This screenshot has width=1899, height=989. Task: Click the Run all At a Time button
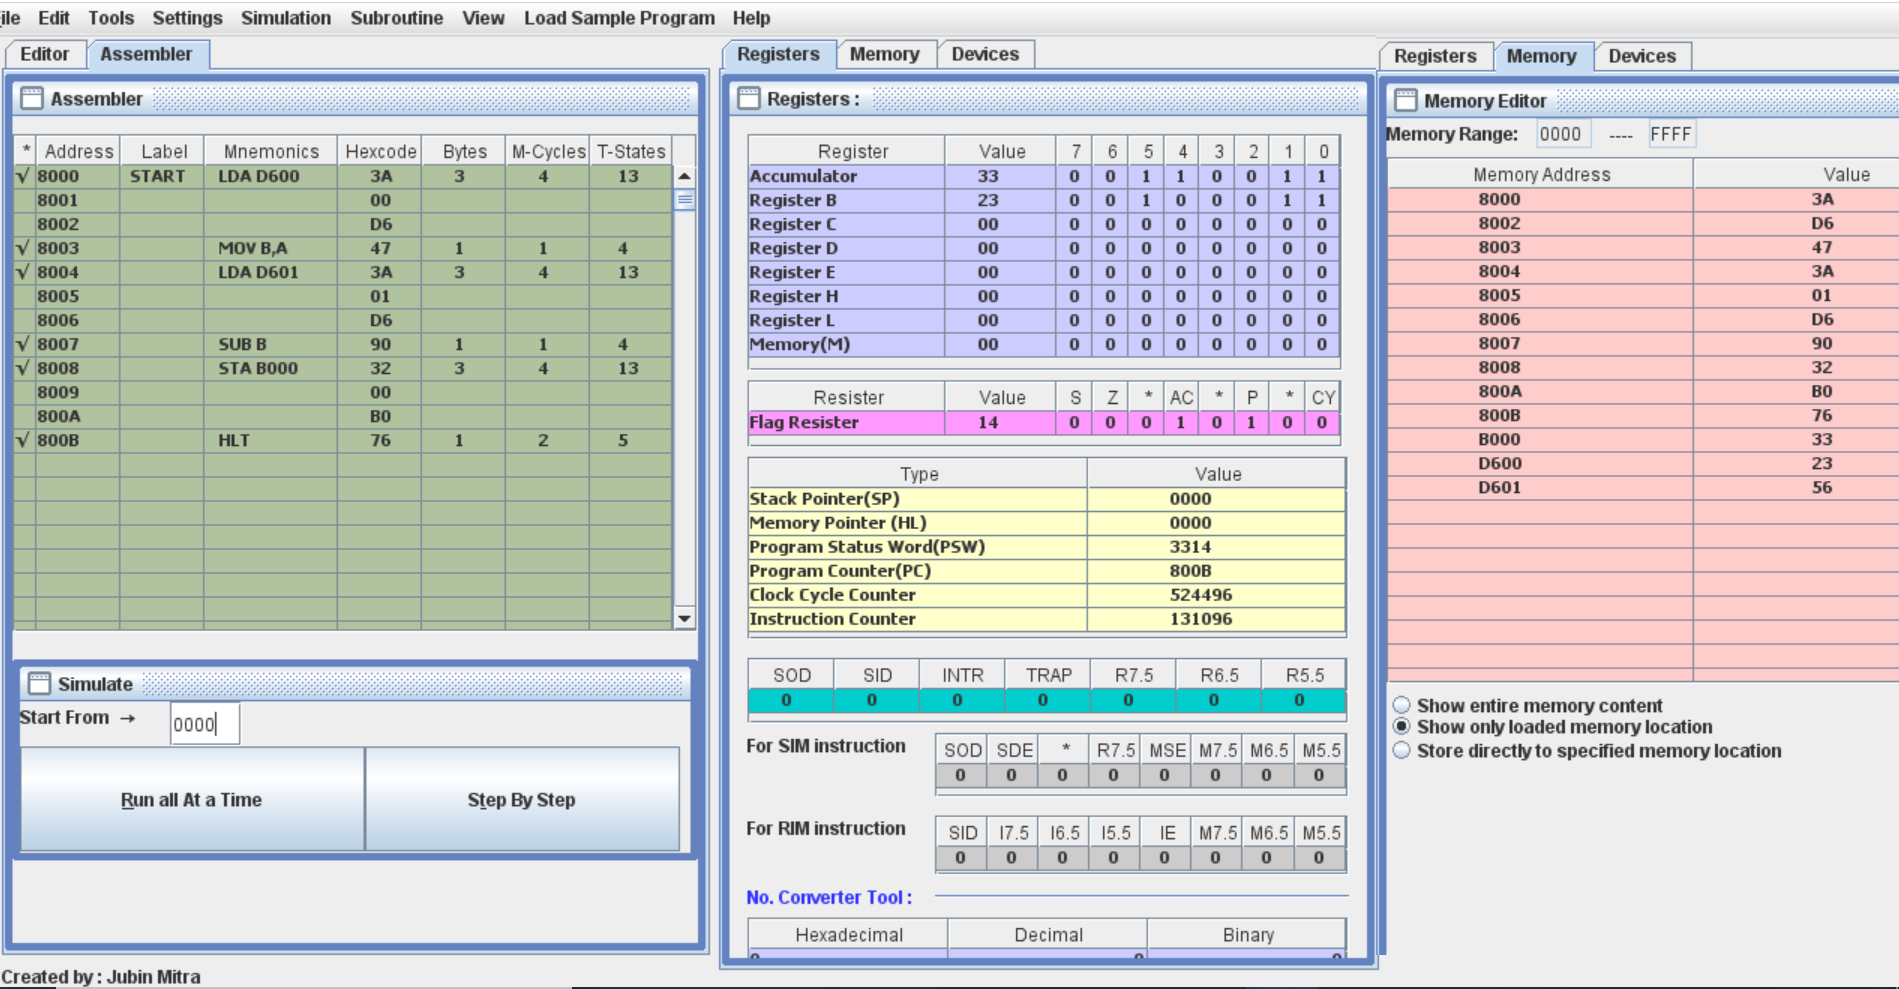tap(190, 799)
